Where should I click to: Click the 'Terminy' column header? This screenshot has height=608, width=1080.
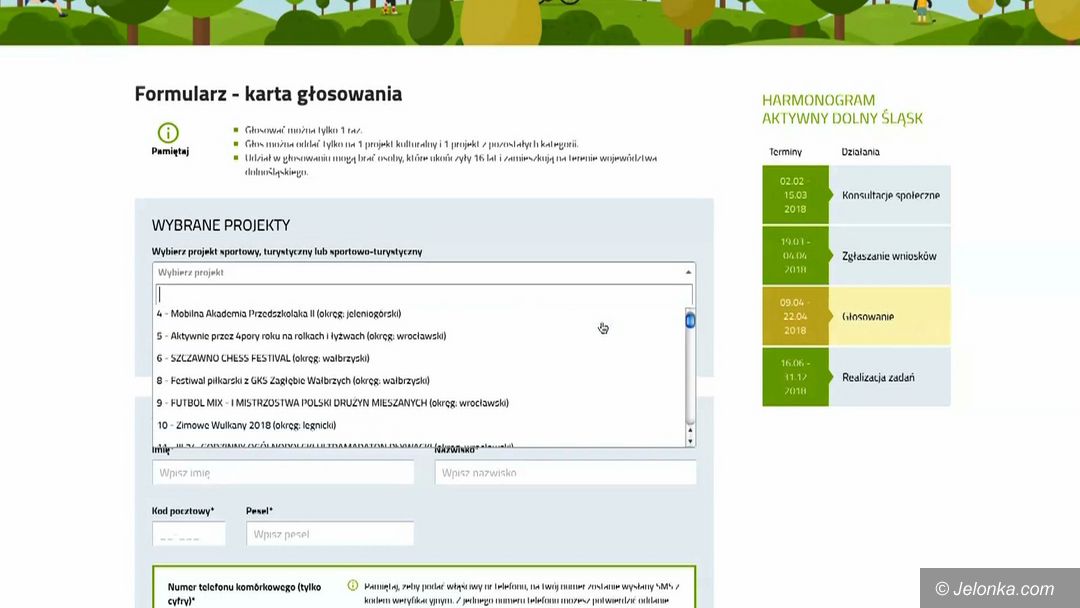(785, 151)
